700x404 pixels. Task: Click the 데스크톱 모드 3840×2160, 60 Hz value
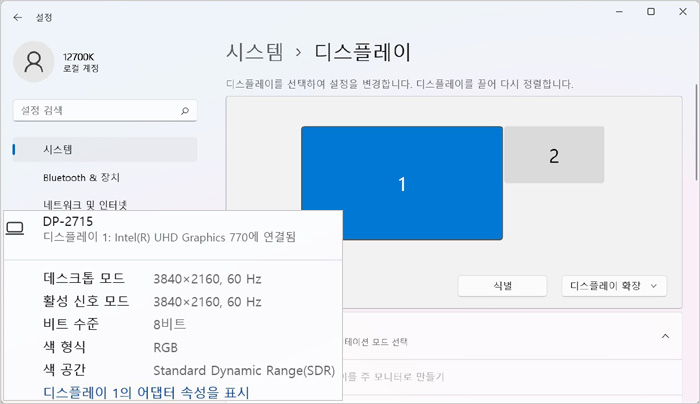click(207, 279)
